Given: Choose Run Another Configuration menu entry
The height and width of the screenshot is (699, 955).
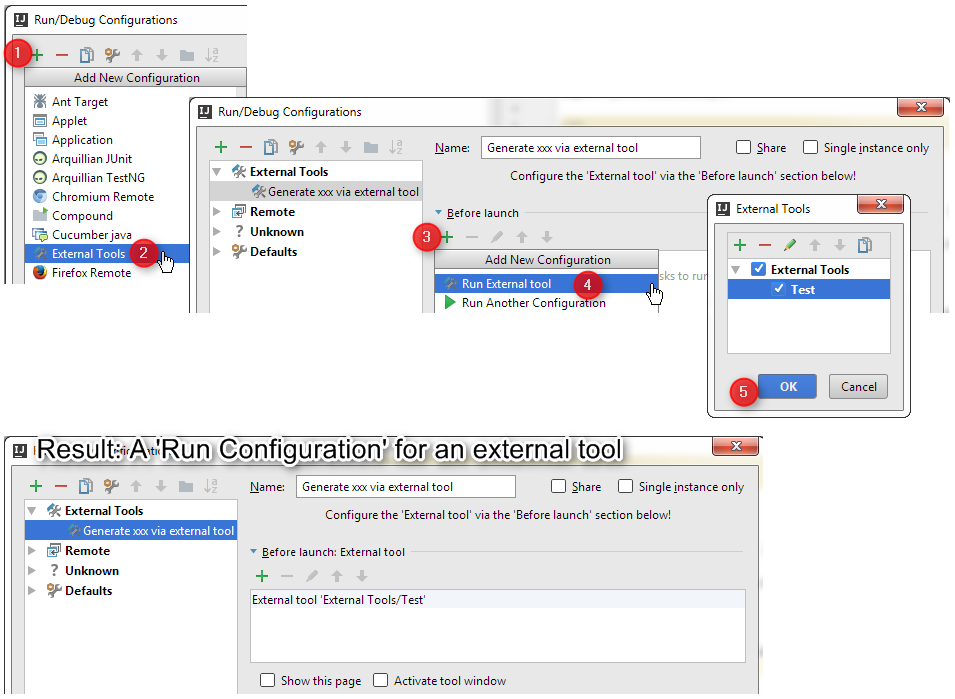Looking at the screenshot, I should (546, 303).
